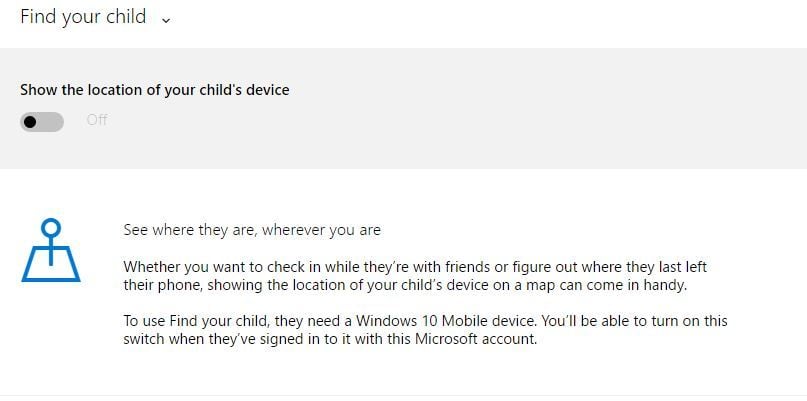
Task: Enable the child's device location toggle
Action: click(42, 121)
